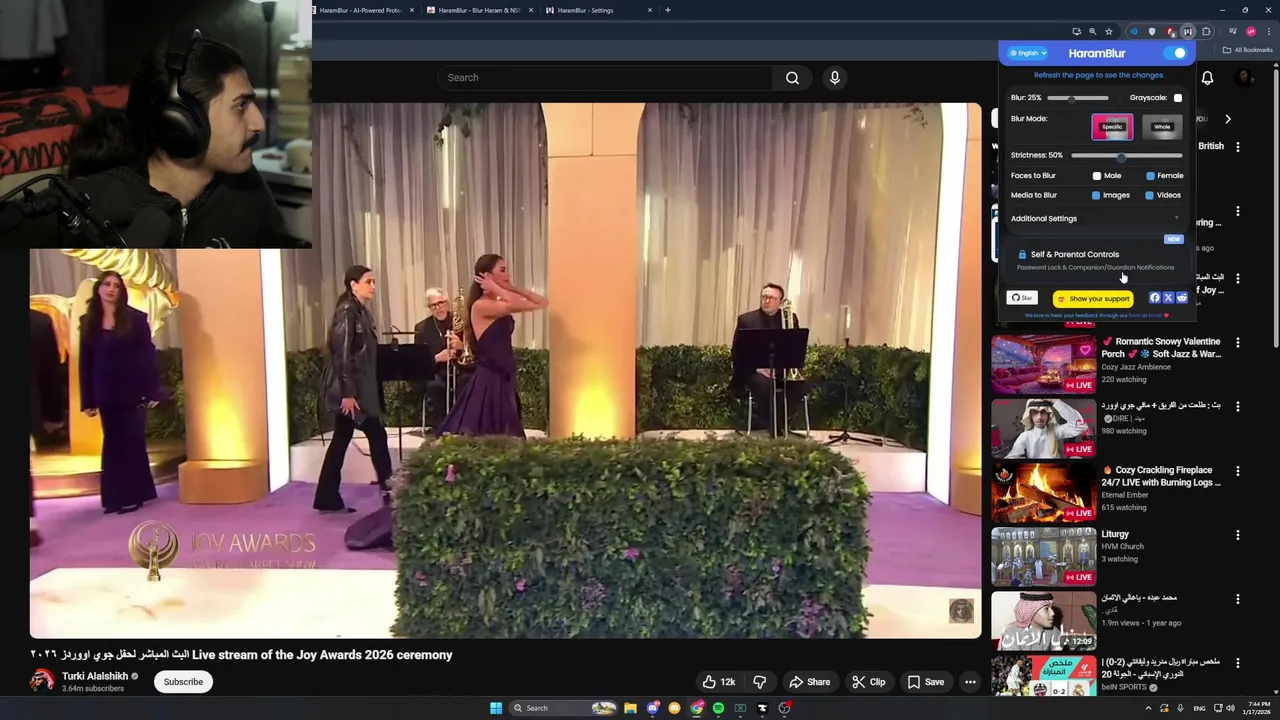Open Self & Parental Controls

coord(1096,260)
